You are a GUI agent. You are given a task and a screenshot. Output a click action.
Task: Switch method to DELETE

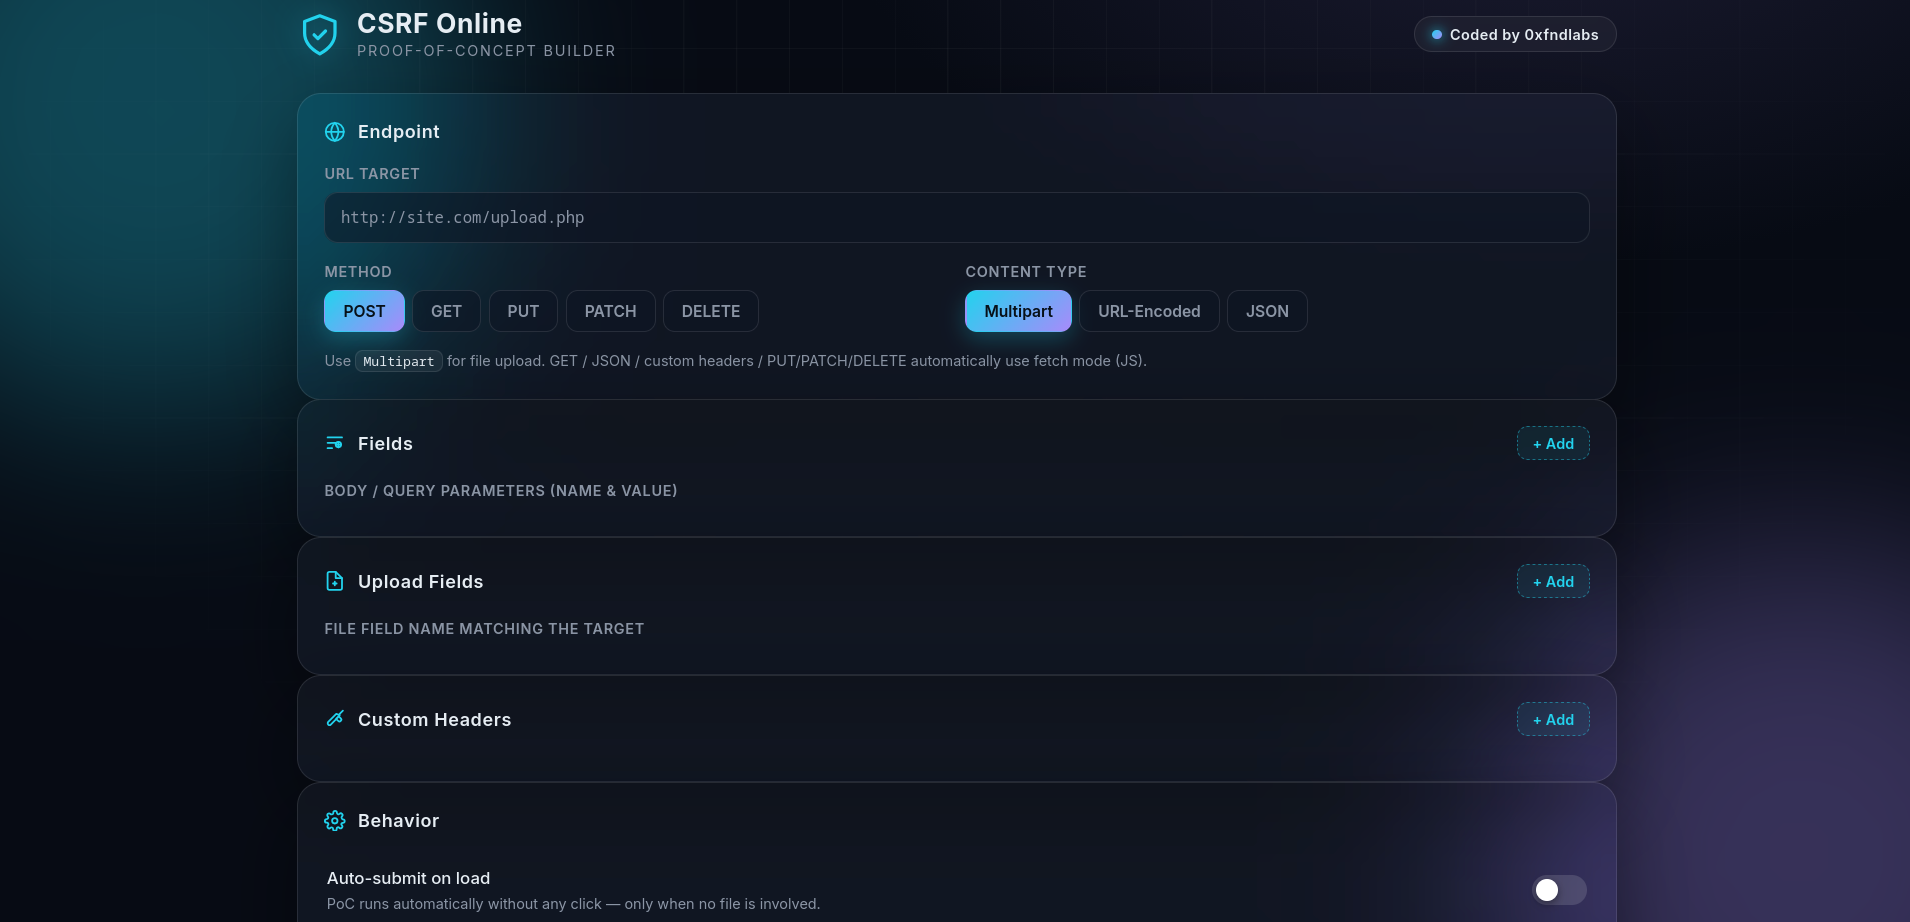click(711, 311)
